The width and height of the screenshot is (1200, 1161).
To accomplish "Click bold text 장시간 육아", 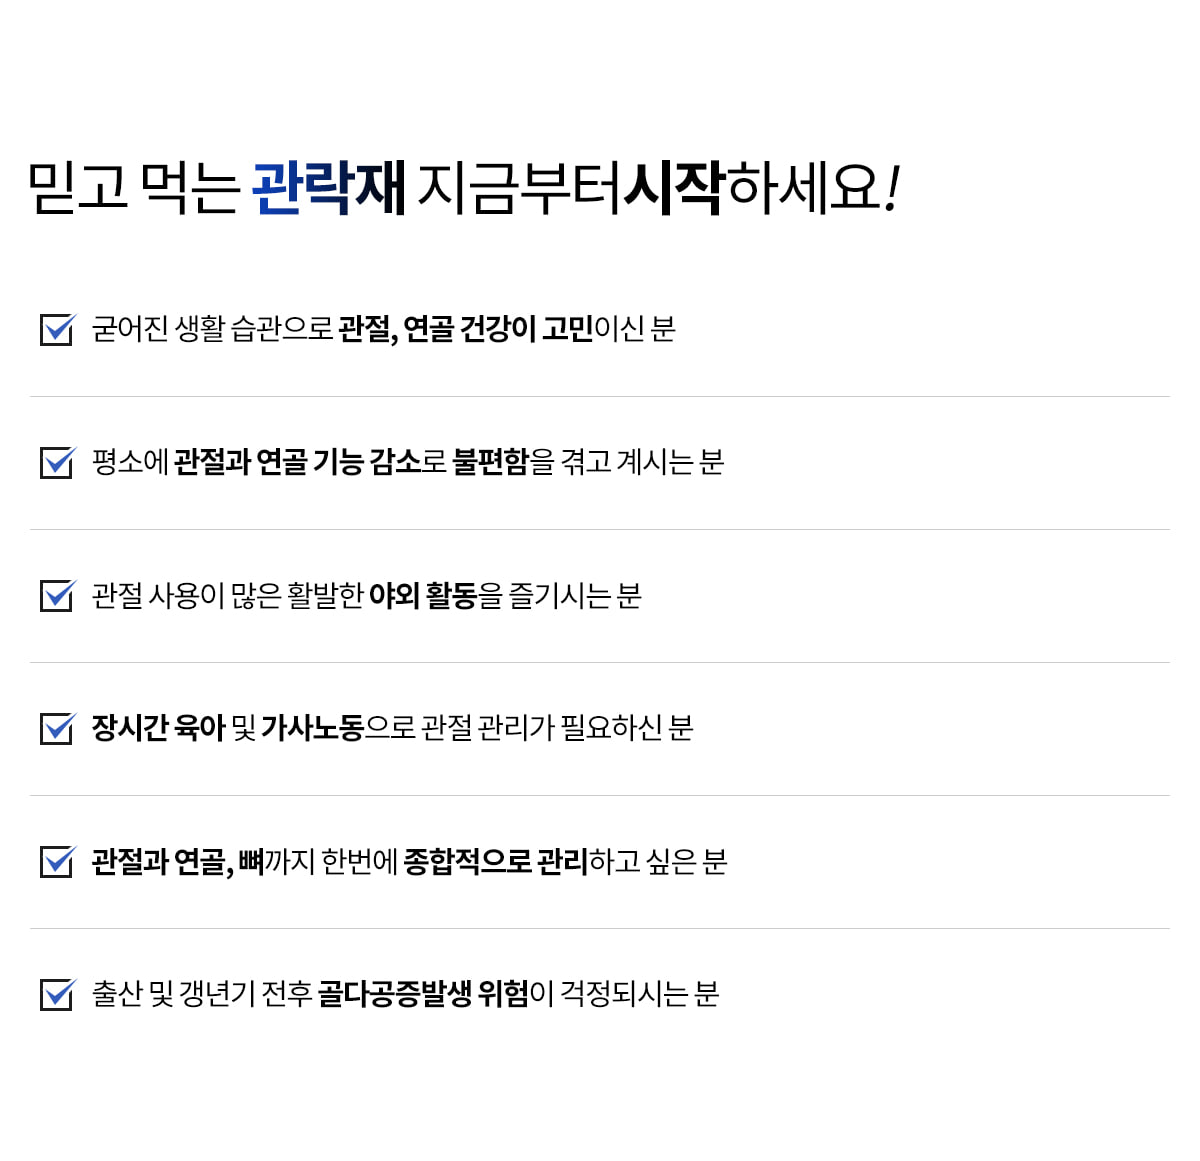I will coord(158,728).
